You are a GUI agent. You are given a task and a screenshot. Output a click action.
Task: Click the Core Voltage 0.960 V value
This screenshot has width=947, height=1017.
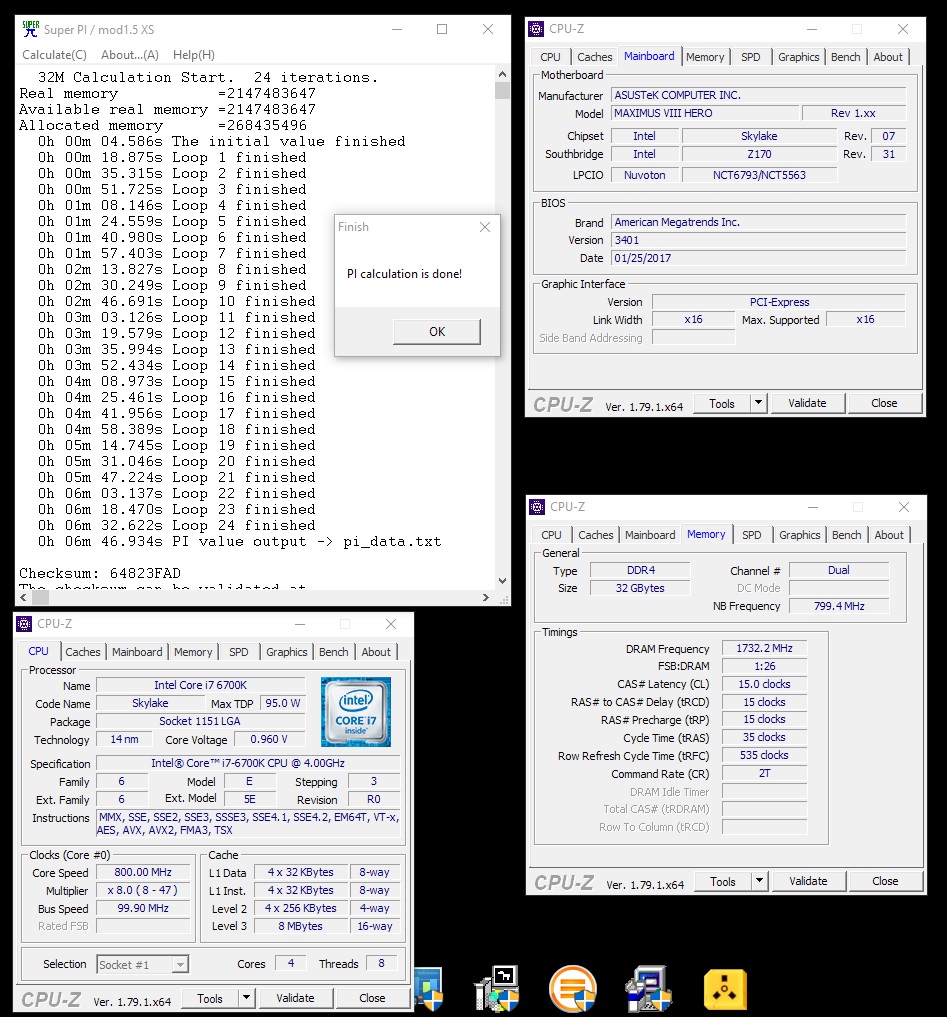coord(269,739)
